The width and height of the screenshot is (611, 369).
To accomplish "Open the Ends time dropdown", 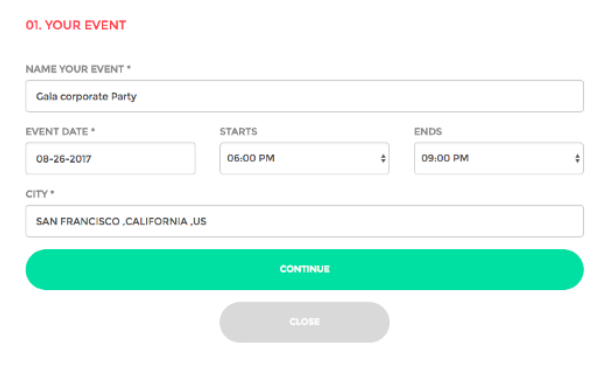I will click(499, 158).
